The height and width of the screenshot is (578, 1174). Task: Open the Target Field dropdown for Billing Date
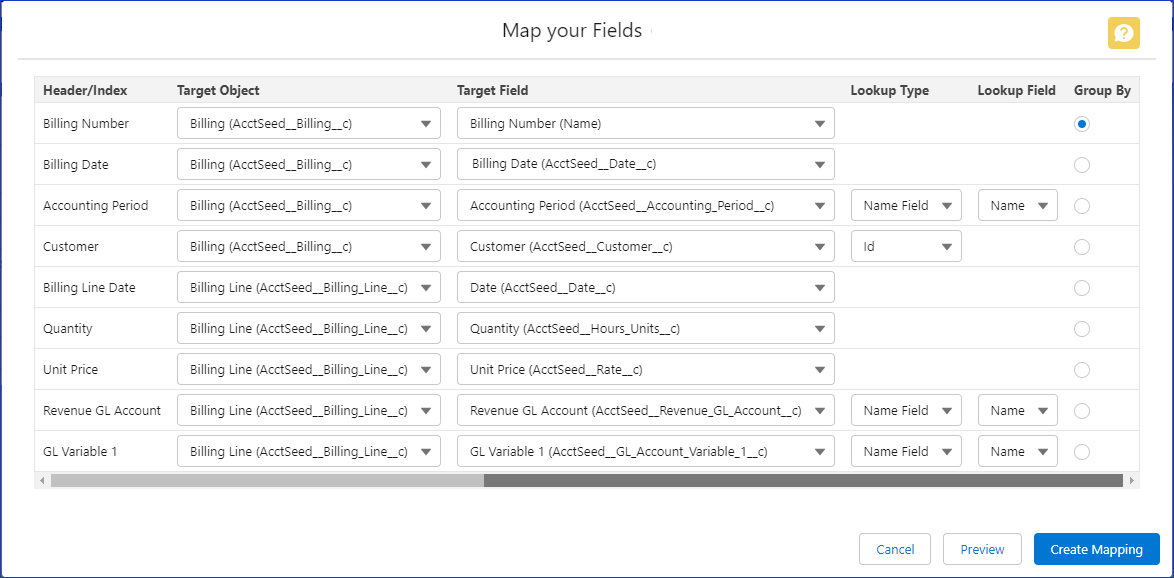click(x=645, y=164)
